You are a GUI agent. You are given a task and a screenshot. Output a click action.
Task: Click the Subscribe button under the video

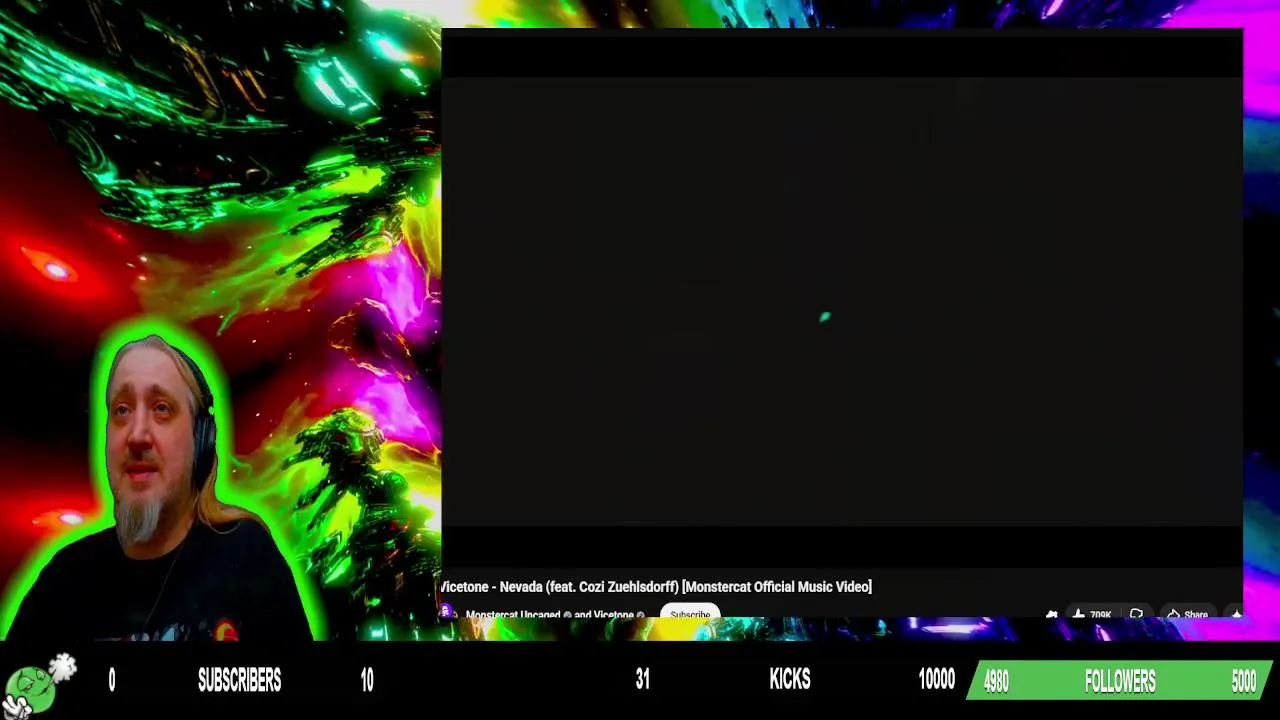coord(690,612)
